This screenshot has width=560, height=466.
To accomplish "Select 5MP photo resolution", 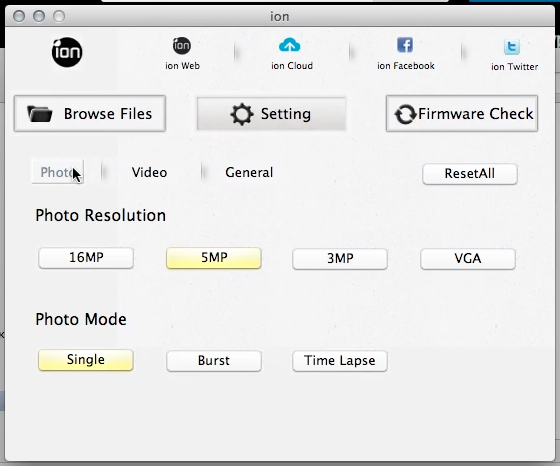I will pos(214,258).
